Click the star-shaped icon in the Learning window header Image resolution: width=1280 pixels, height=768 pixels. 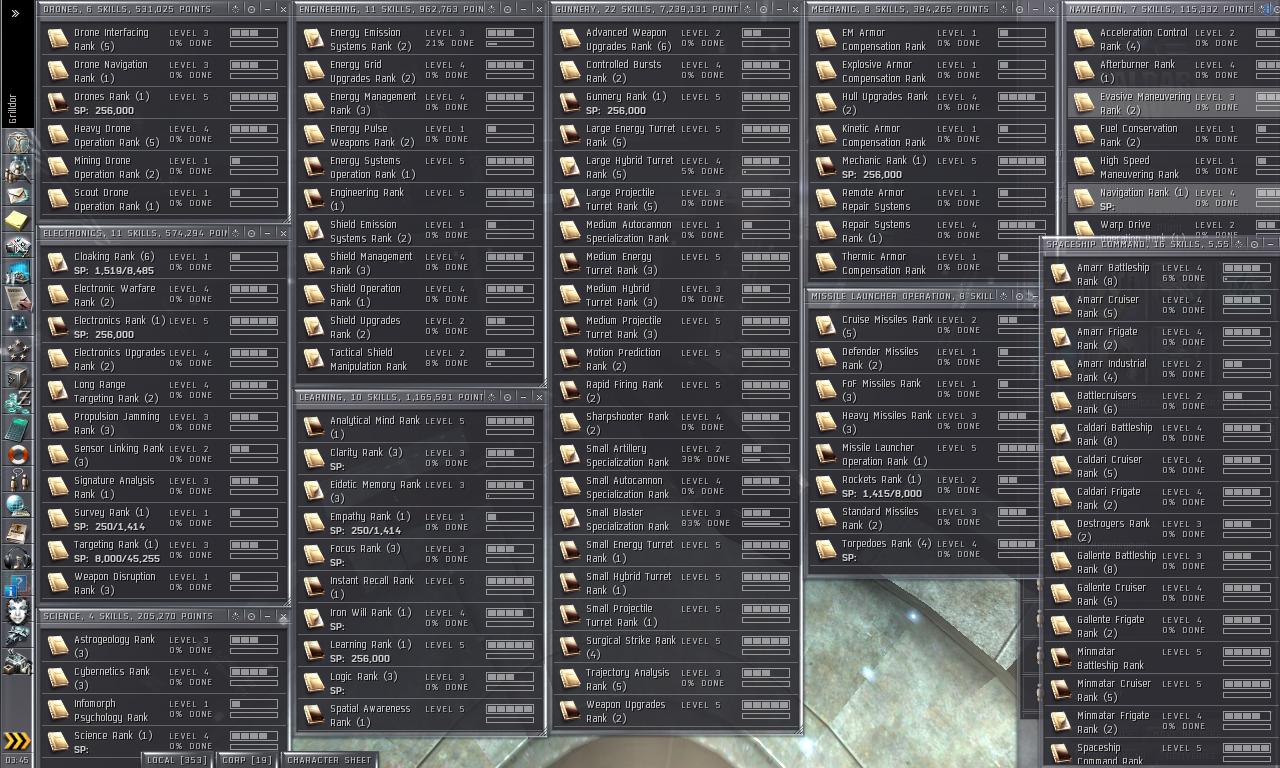[491, 397]
